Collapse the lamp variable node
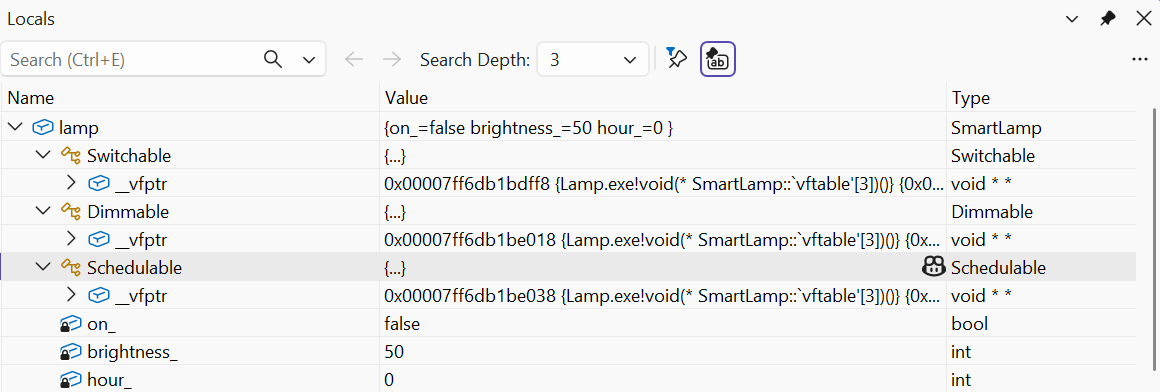Image resolution: width=1160 pixels, height=392 pixels. 14,127
